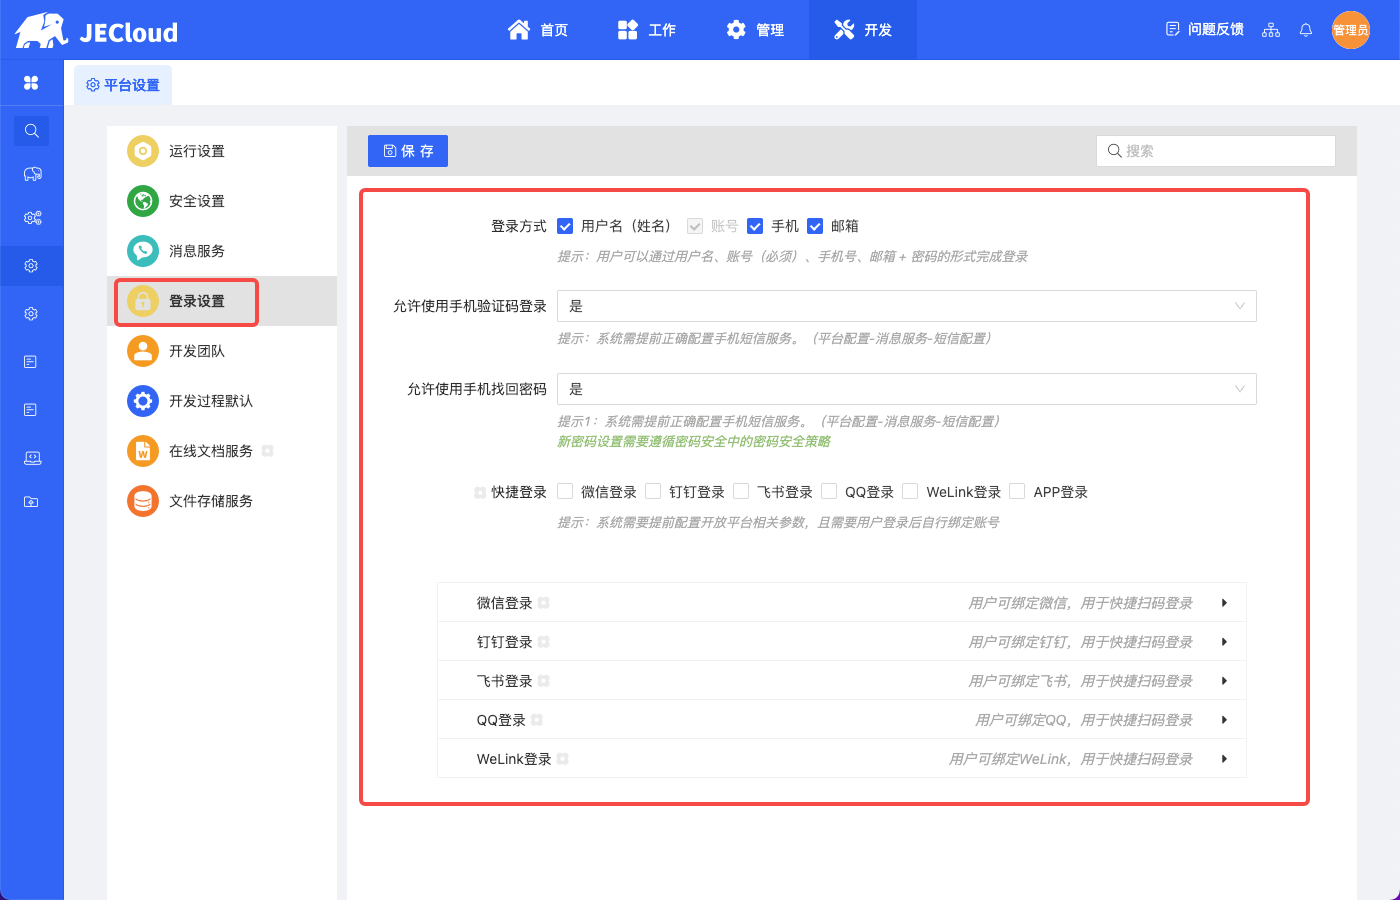Uncheck the 用户名（姓名） login checkbox

point(565,226)
